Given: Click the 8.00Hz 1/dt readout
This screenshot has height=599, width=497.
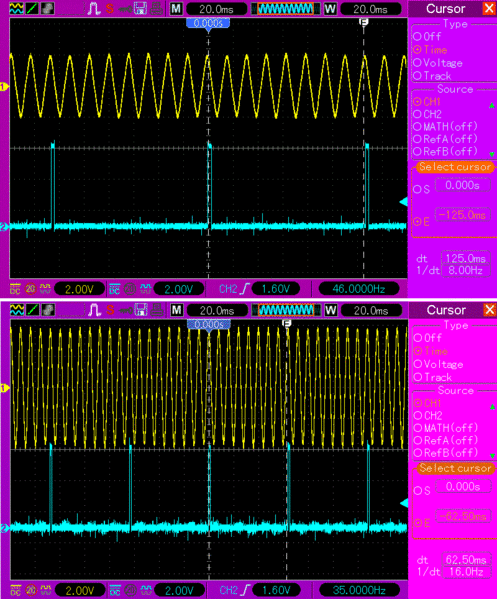Looking at the screenshot, I should coord(465,270).
